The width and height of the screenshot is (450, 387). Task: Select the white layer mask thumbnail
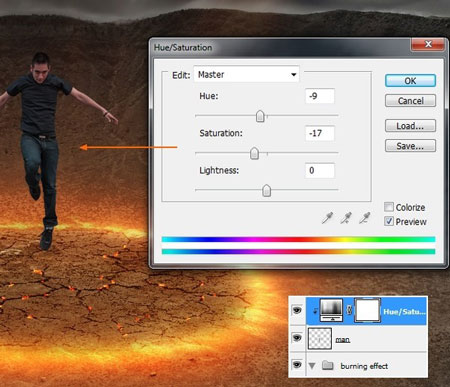click(x=367, y=310)
